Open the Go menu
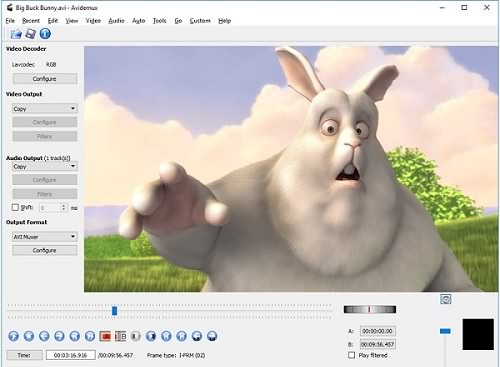The height and width of the screenshot is (367, 500). tap(178, 21)
